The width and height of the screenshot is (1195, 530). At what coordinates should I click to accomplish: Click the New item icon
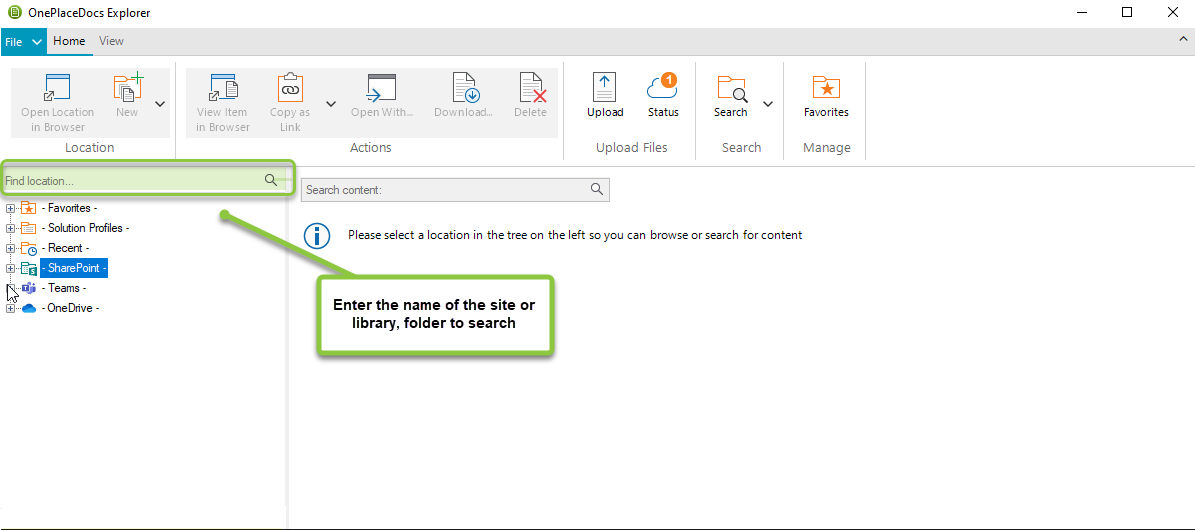click(x=127, y=88)
